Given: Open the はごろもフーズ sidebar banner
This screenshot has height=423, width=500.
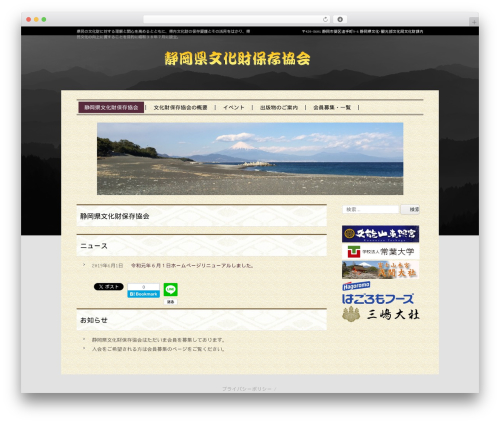Looking at the screenshot, I should tap(378, 293).
